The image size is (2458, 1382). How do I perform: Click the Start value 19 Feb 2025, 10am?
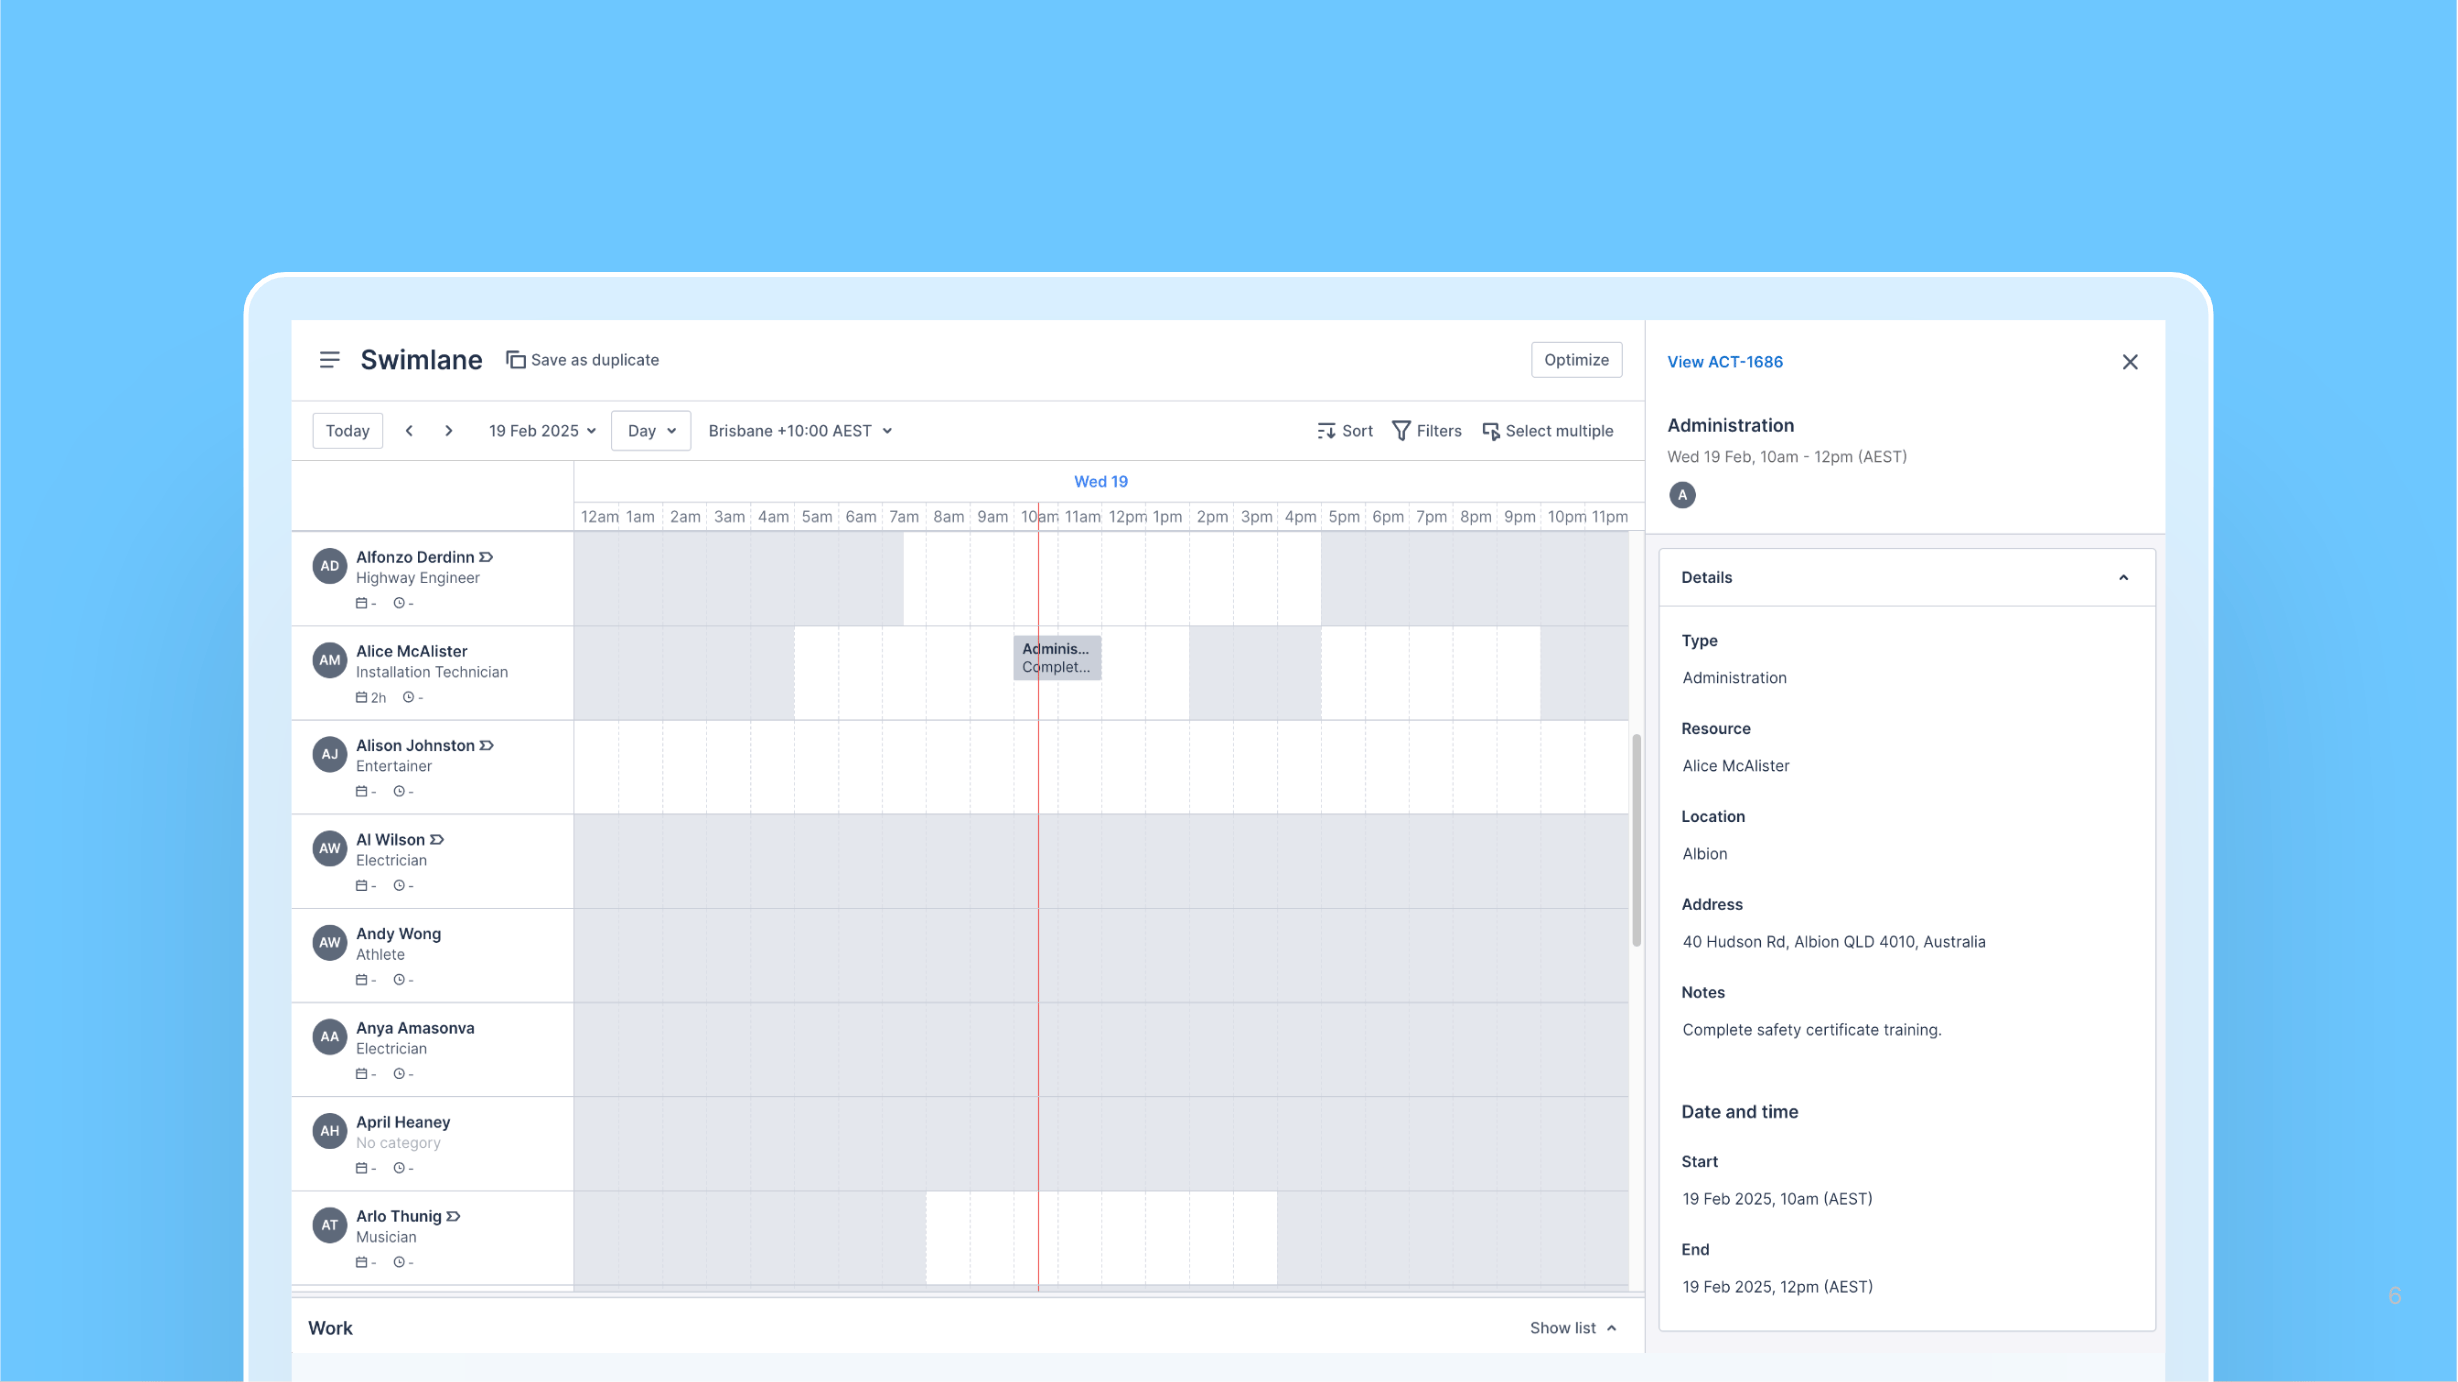click(1777, 1199)
